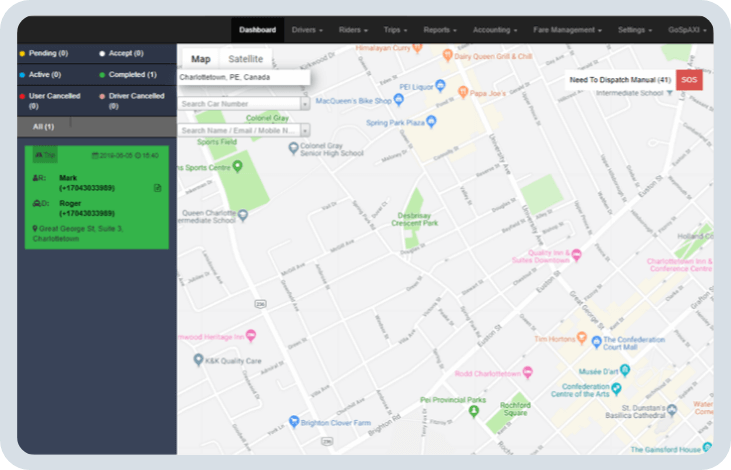Click the Queen Charlotte Intermediate School pin
This screenshot has height=470, width=731.
(x=243, y=215)
